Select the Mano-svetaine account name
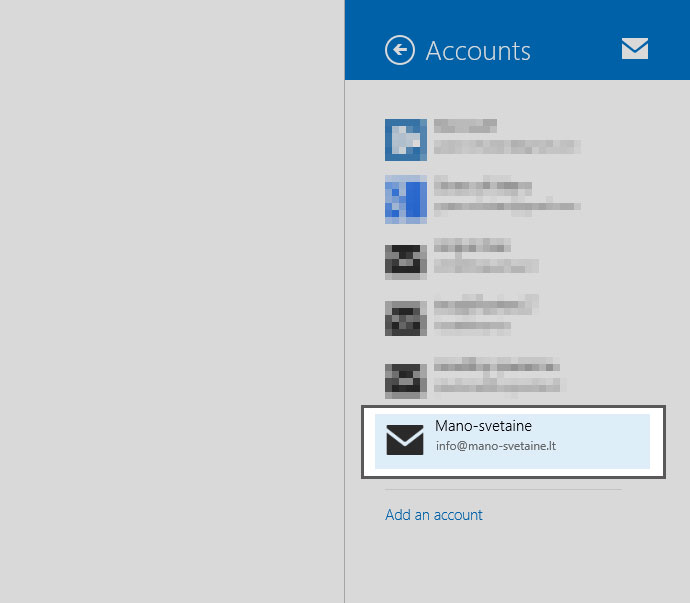Image resolution: width=690 pixels, height=603 pixels. coord(483,426)
